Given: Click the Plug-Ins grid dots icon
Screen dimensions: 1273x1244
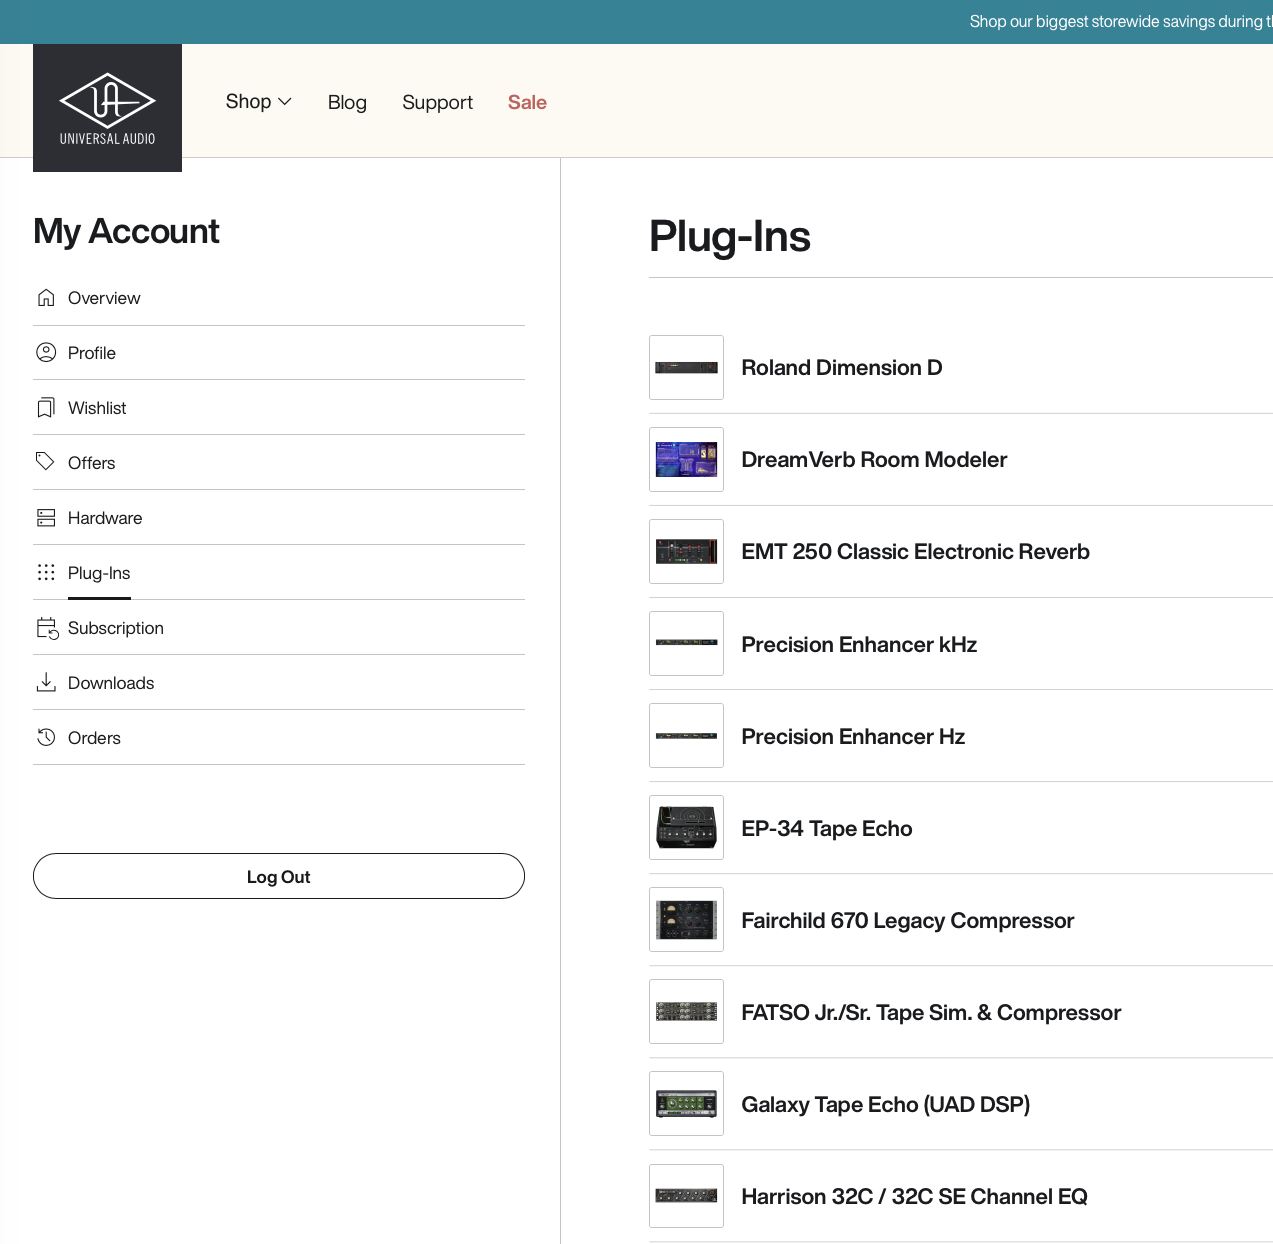Looking at the screenshot, I should click(46, 573).
